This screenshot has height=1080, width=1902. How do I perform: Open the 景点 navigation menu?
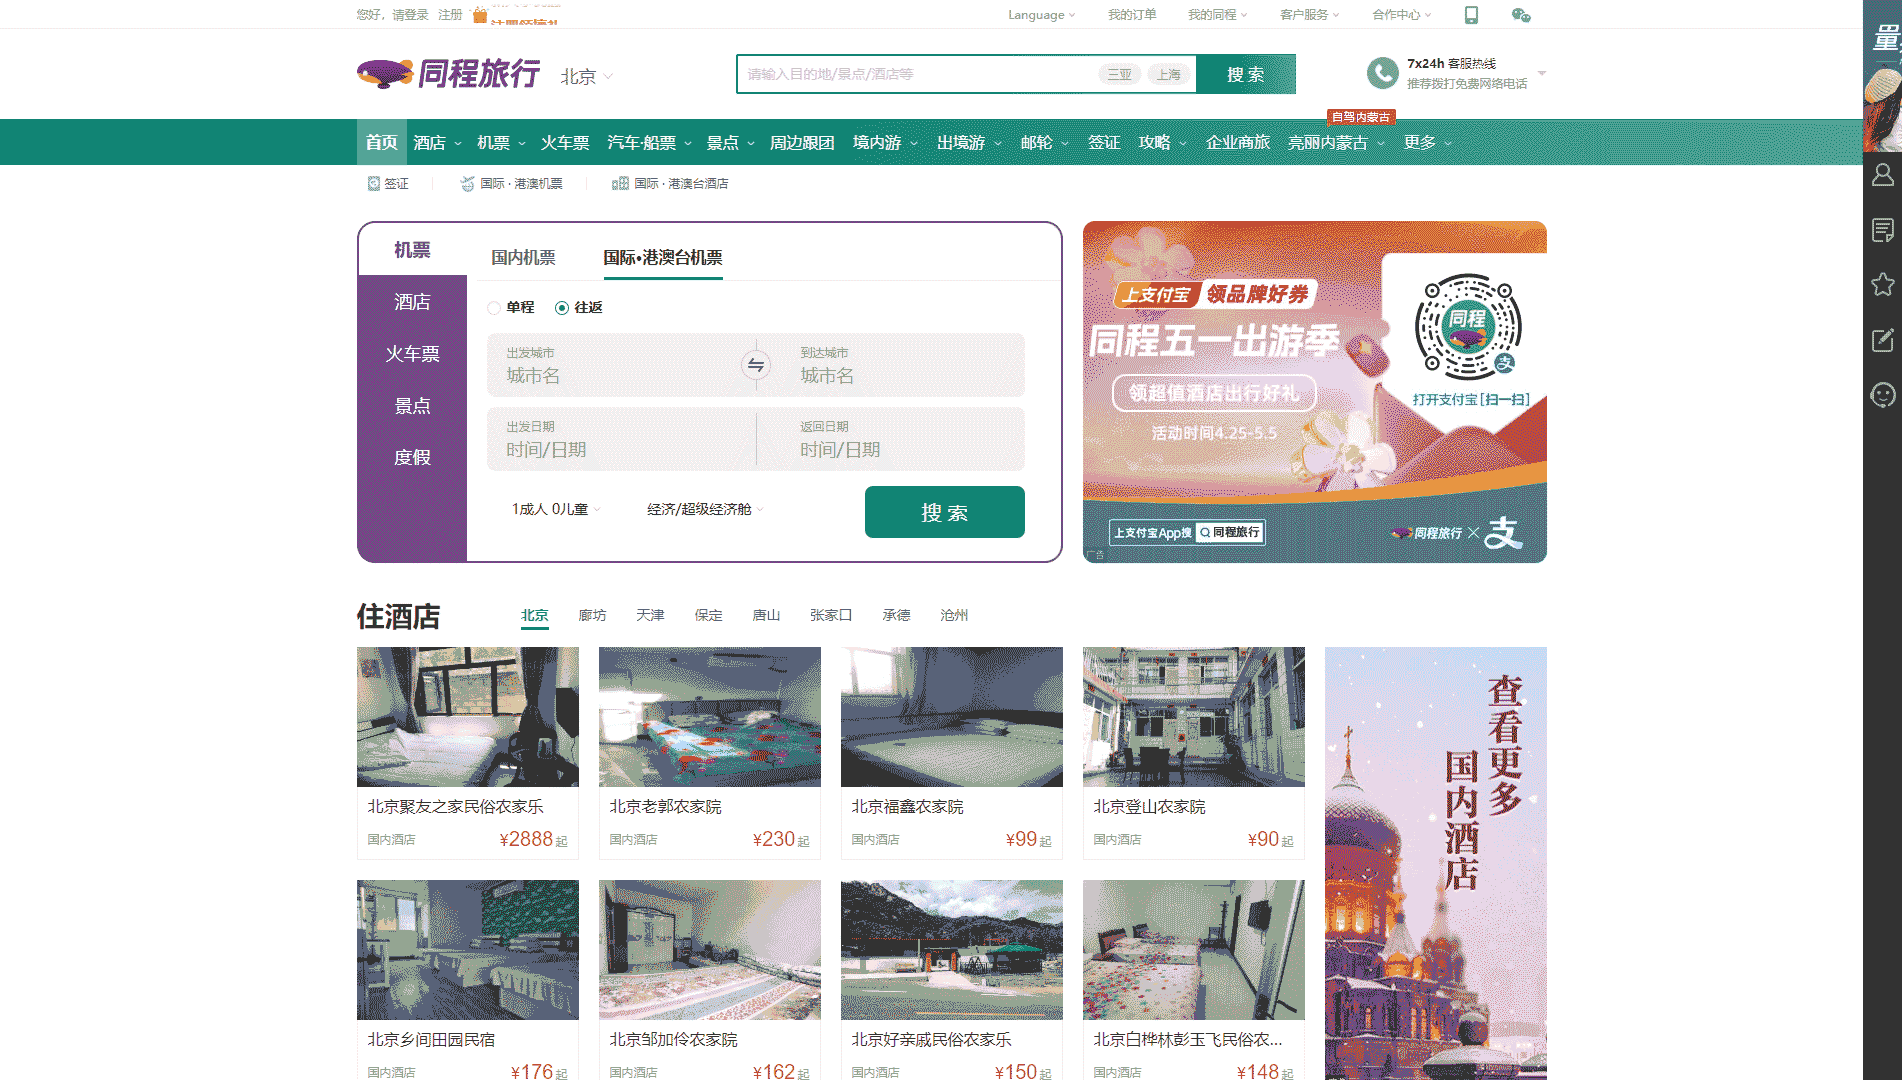point(730,143)
